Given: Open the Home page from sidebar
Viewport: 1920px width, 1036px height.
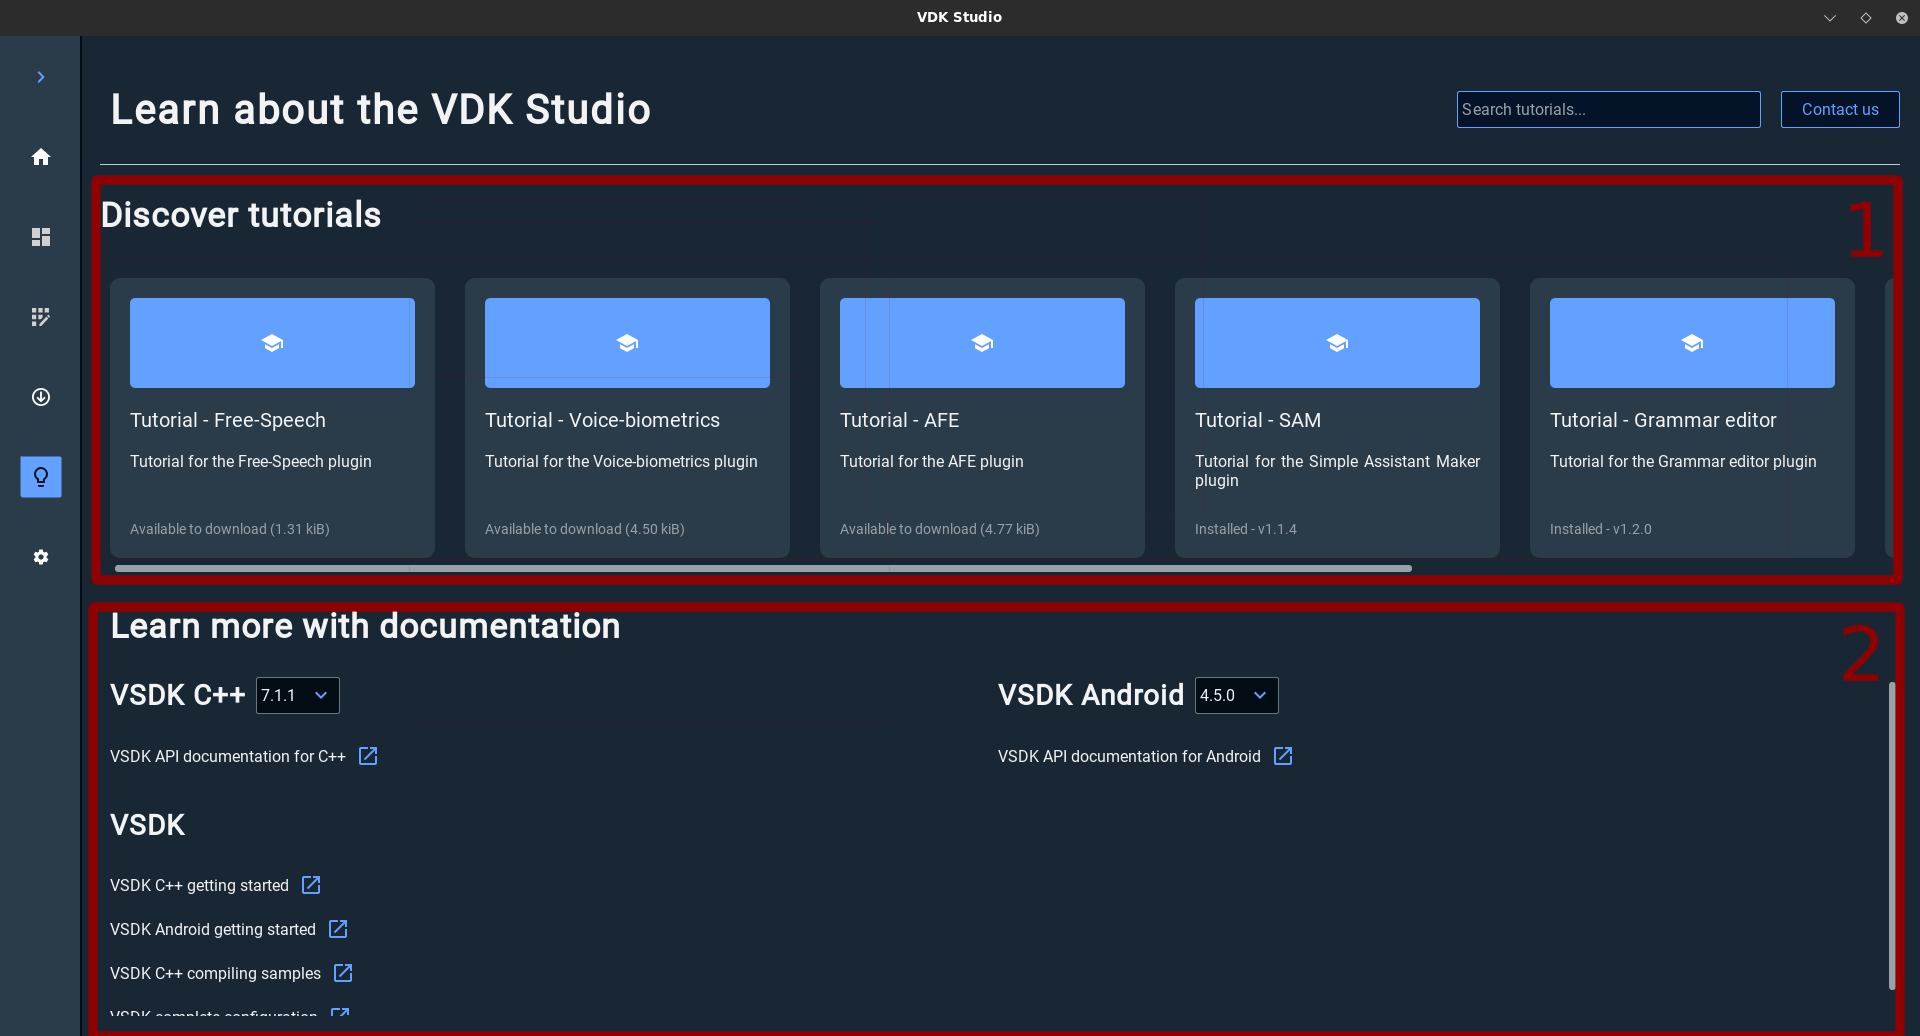Looking at the screenshot, I should 41,157.
